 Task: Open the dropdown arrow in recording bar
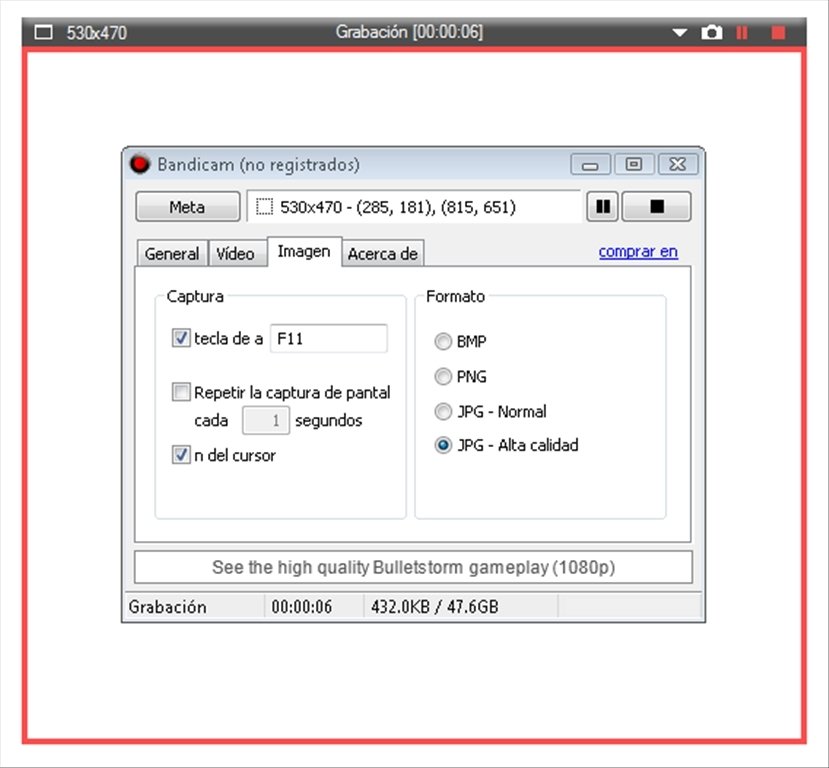click(x=679, y=33)
